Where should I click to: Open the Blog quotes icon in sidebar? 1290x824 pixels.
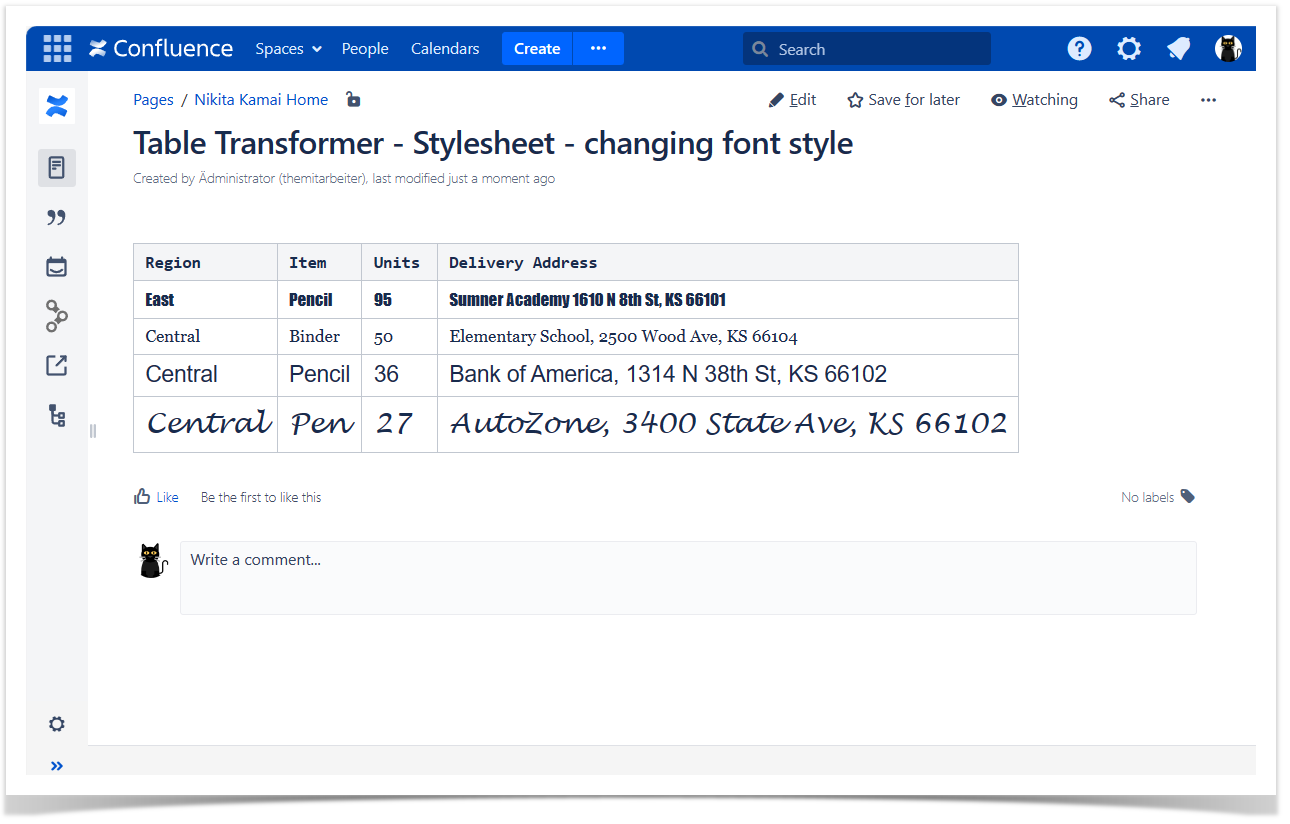point(57,217)
